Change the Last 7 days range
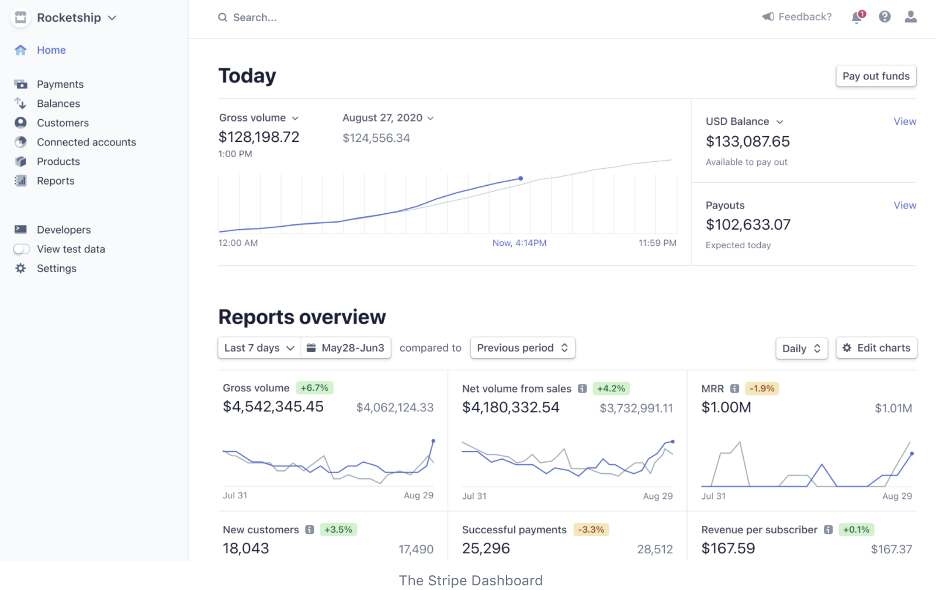This screenshot has width=936, height=590. click(x=258, y=347)
